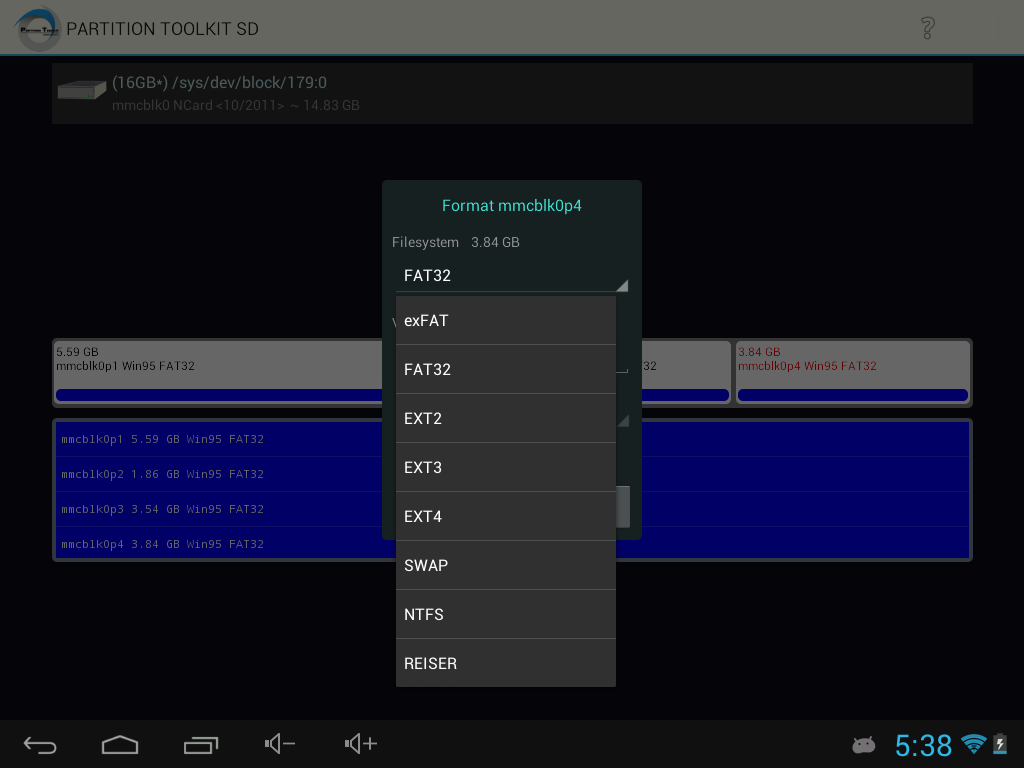Select REISER filesystem option
This screenshot has height=768, width=1024.
[x=505, y=664]
